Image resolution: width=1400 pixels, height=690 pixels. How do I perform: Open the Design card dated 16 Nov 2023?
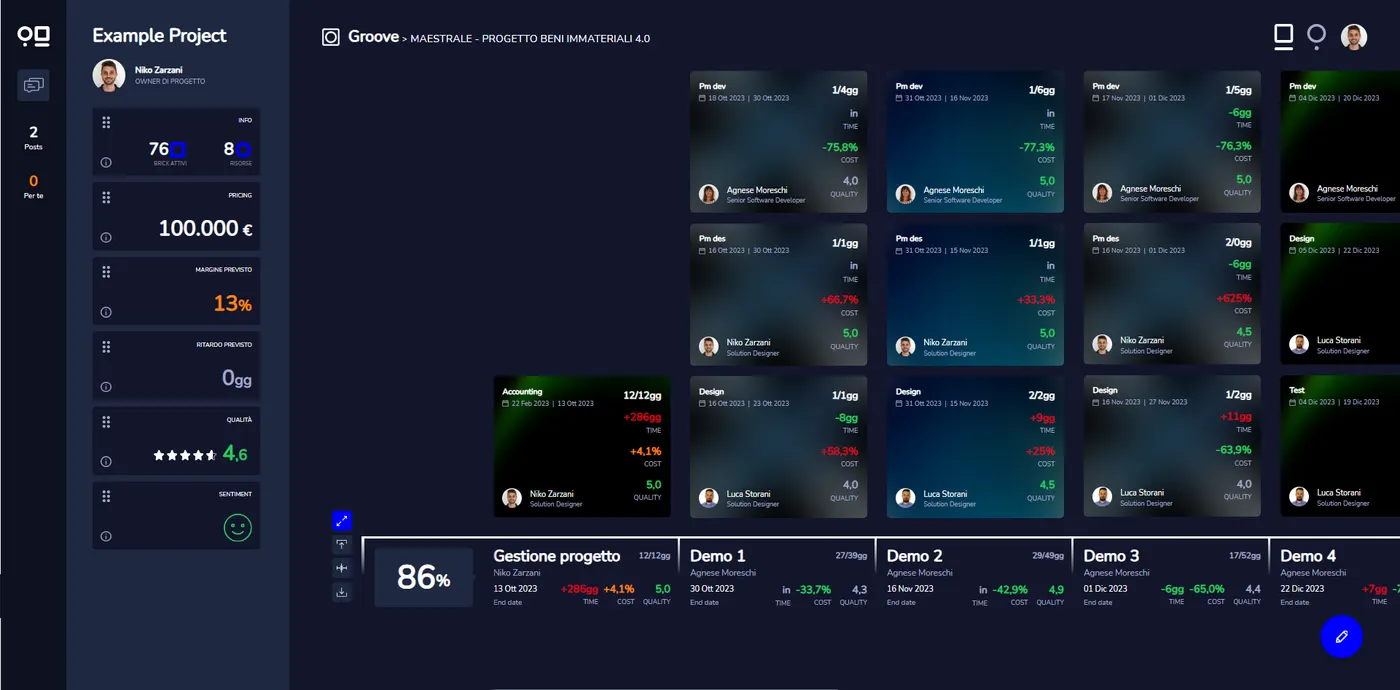pos(1172,446)
